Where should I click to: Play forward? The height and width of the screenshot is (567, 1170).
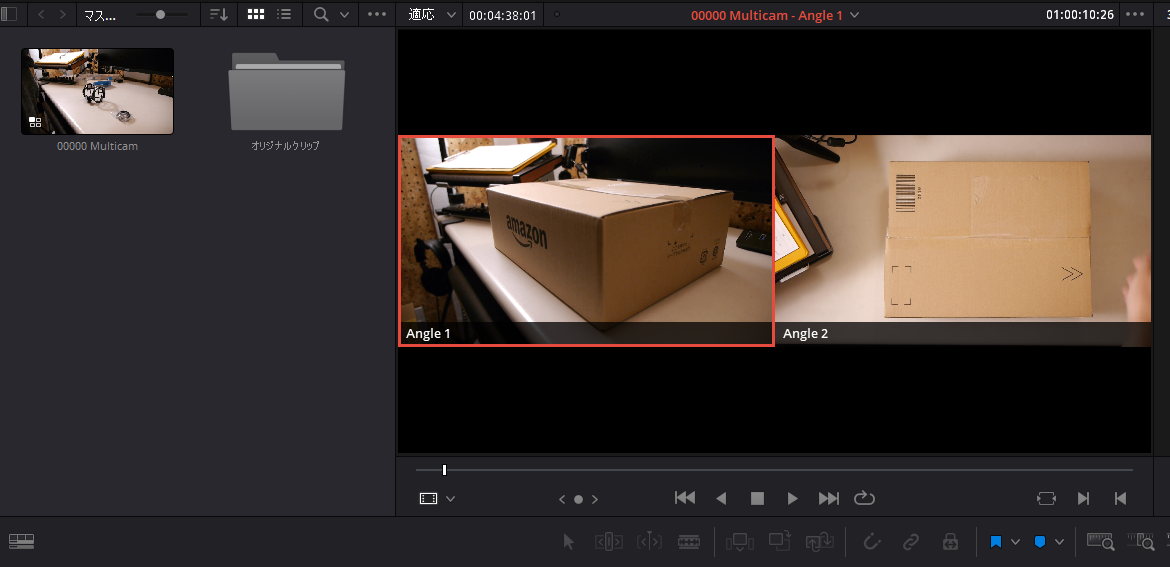click(x=792, y=498)
